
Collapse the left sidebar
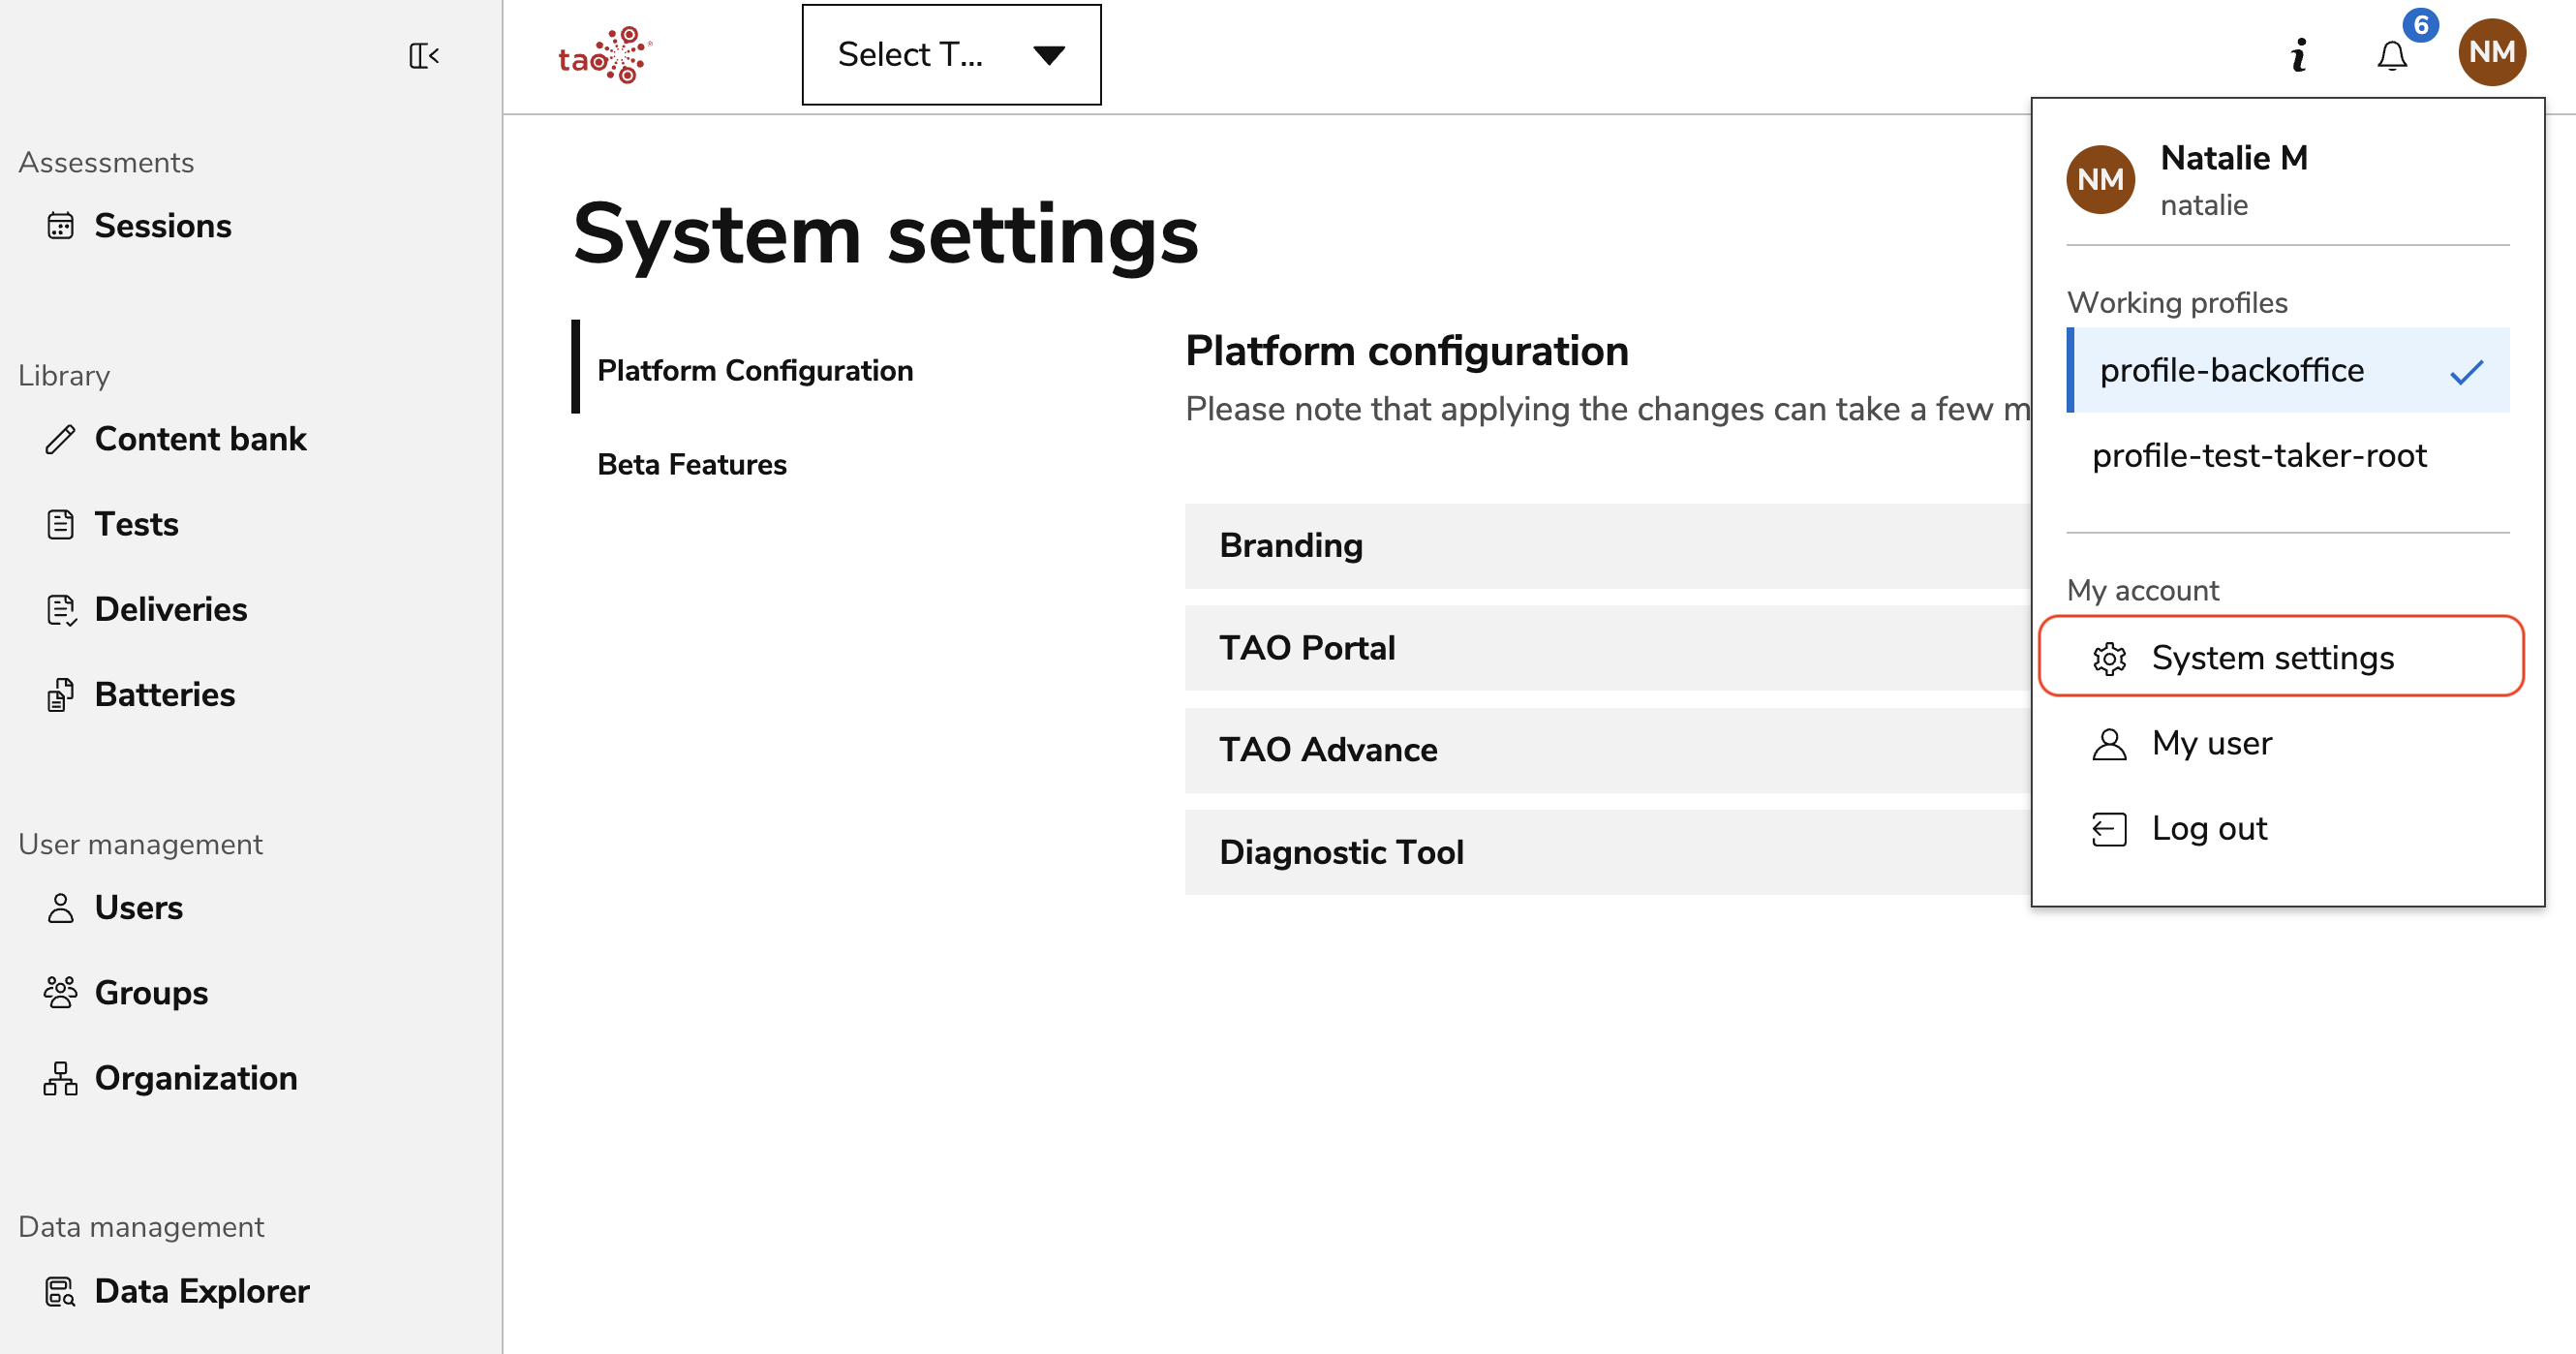click(424, 55)
